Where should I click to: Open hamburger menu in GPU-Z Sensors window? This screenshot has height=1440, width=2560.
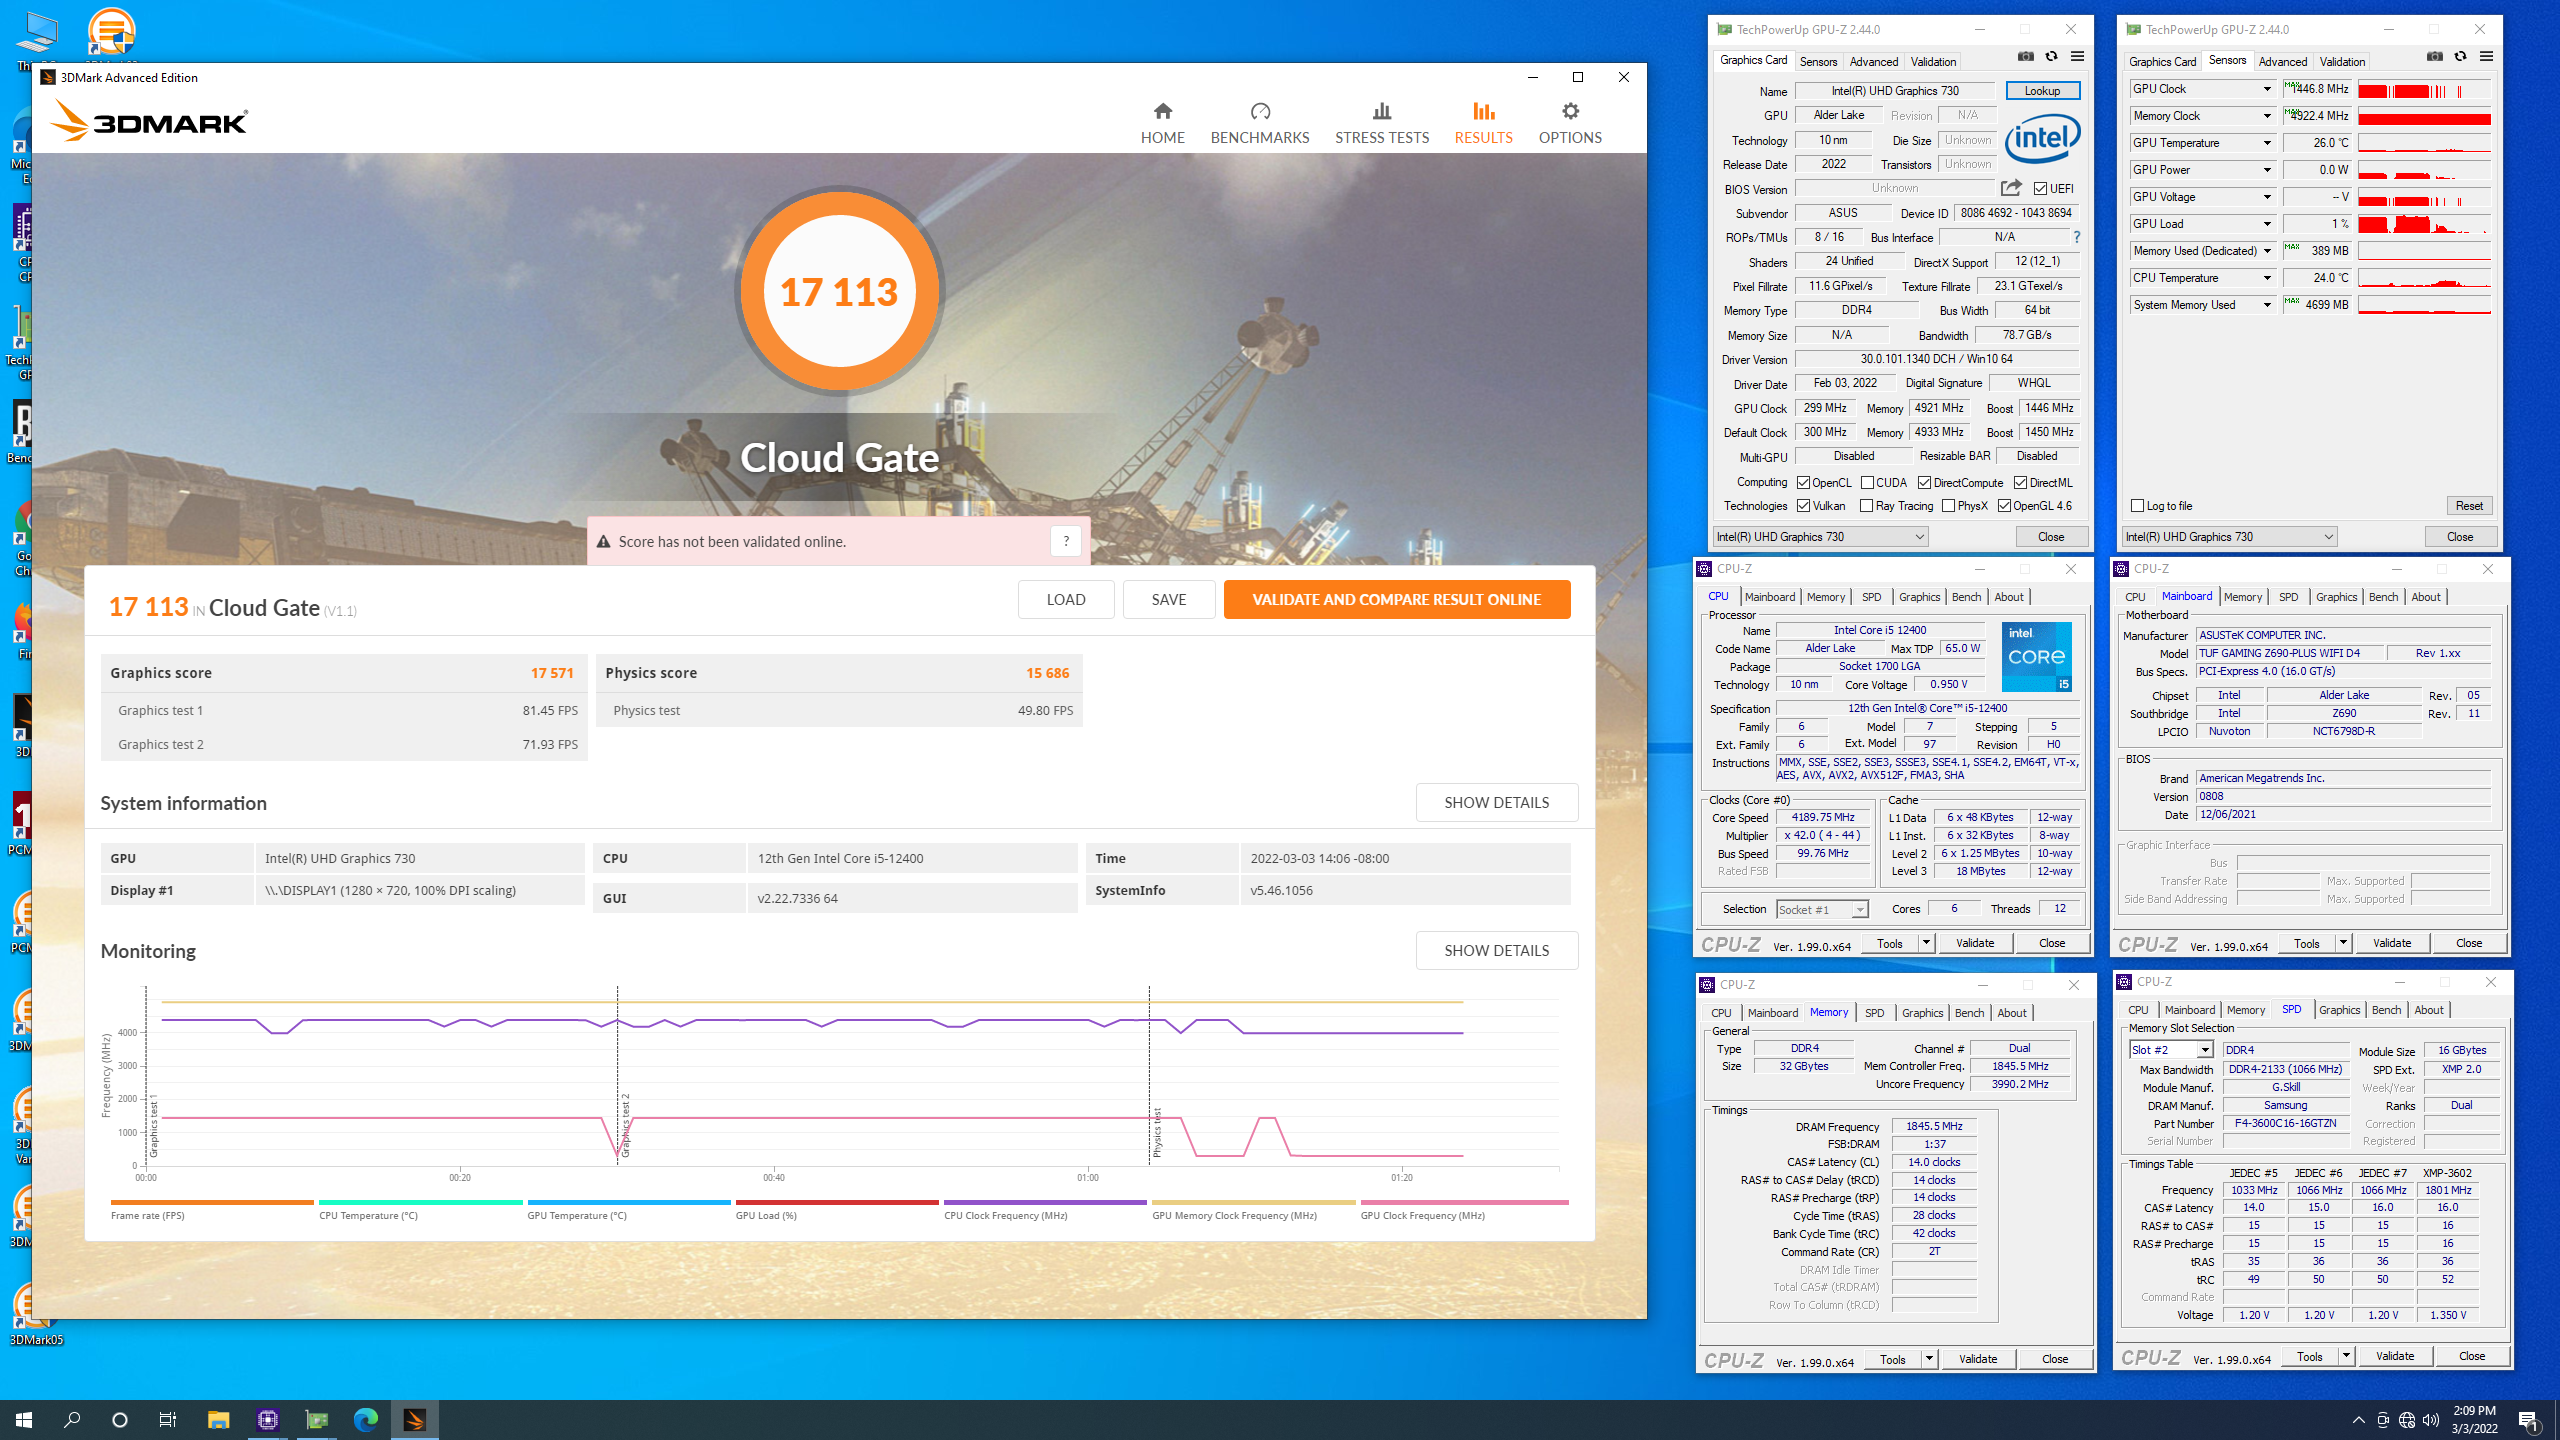(x=2486, y=56)
